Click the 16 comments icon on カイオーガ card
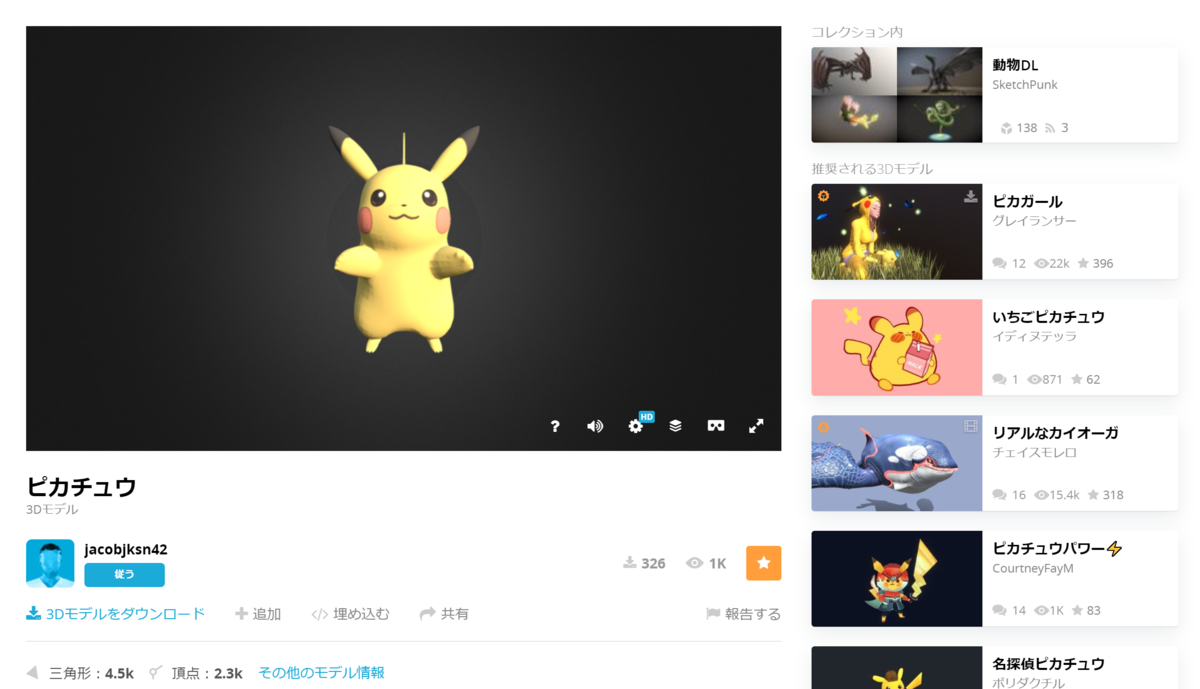The width and height of the screenshot is (1200, 689). pyautogui.click(x=1000, y=495)
